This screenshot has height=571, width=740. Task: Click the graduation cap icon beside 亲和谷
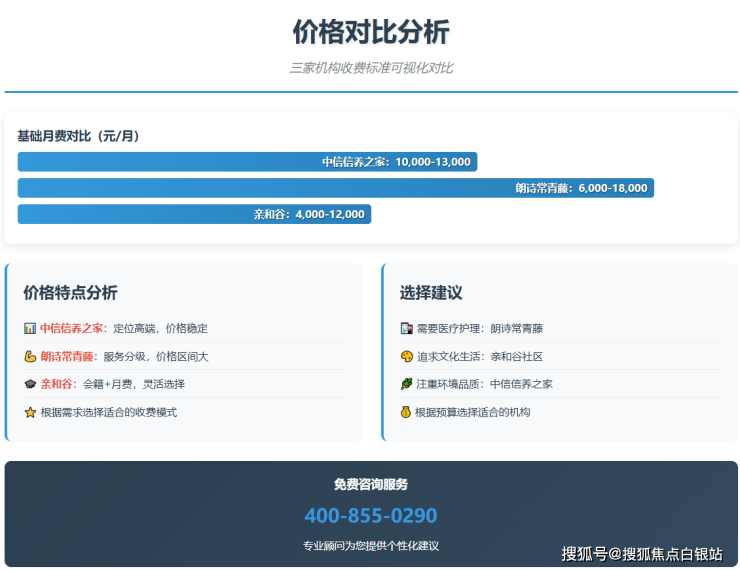pos(30,384)
